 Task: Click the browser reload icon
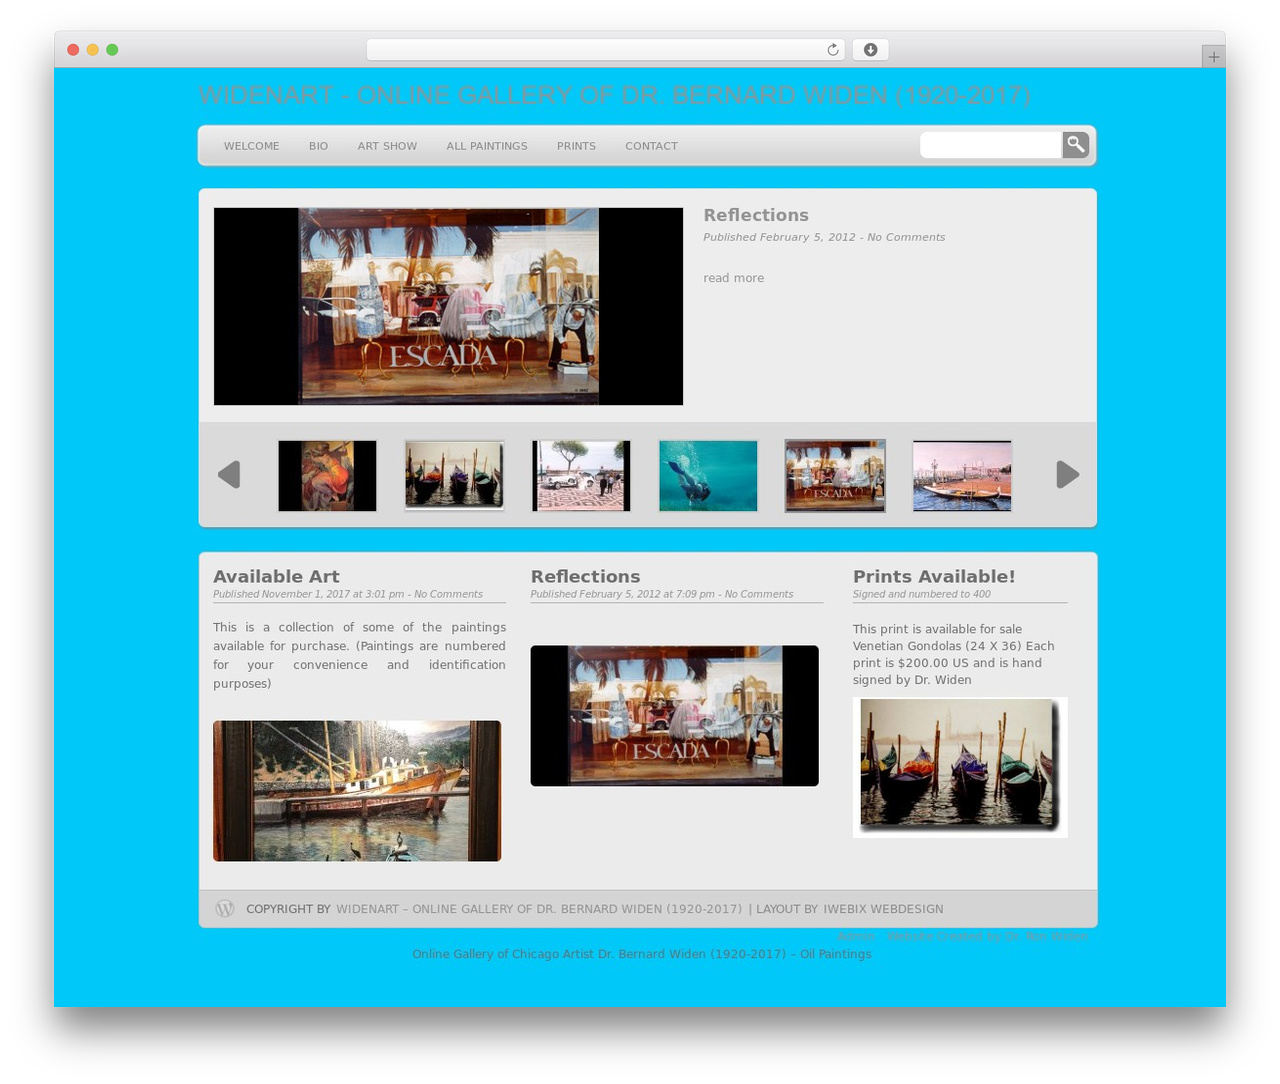click(x=832, y=50)
